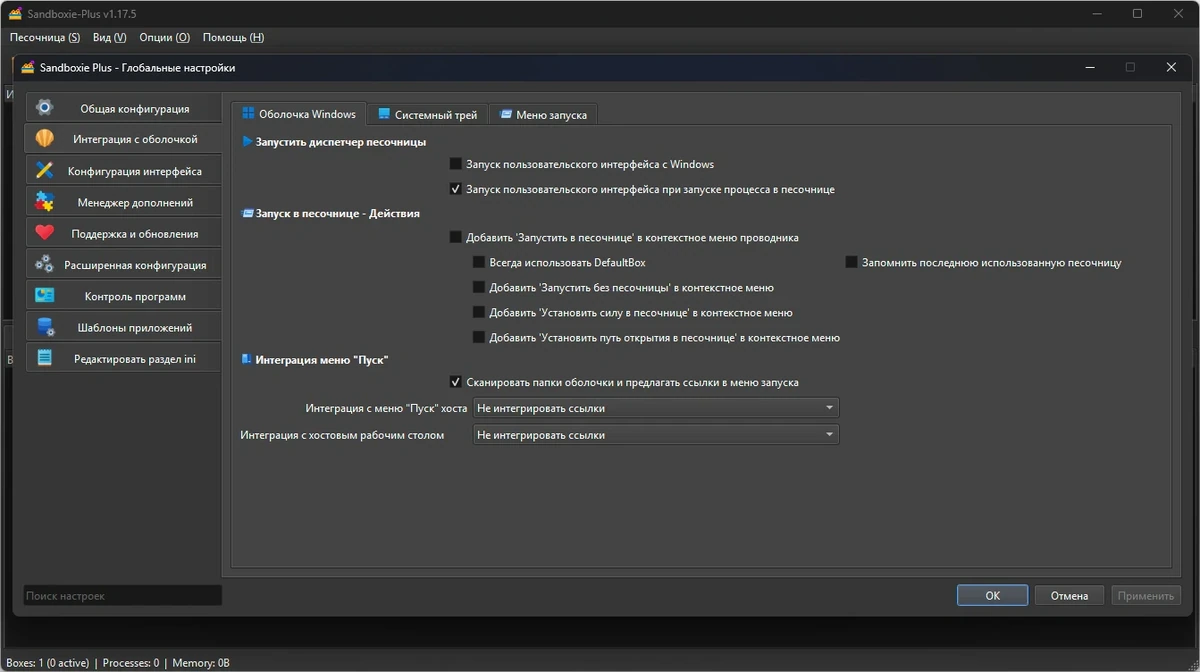This screenshot has height=672, width=1200.
Task: Check Добавить 'Установить путь открытия в песочнице'
Action: 479,338
